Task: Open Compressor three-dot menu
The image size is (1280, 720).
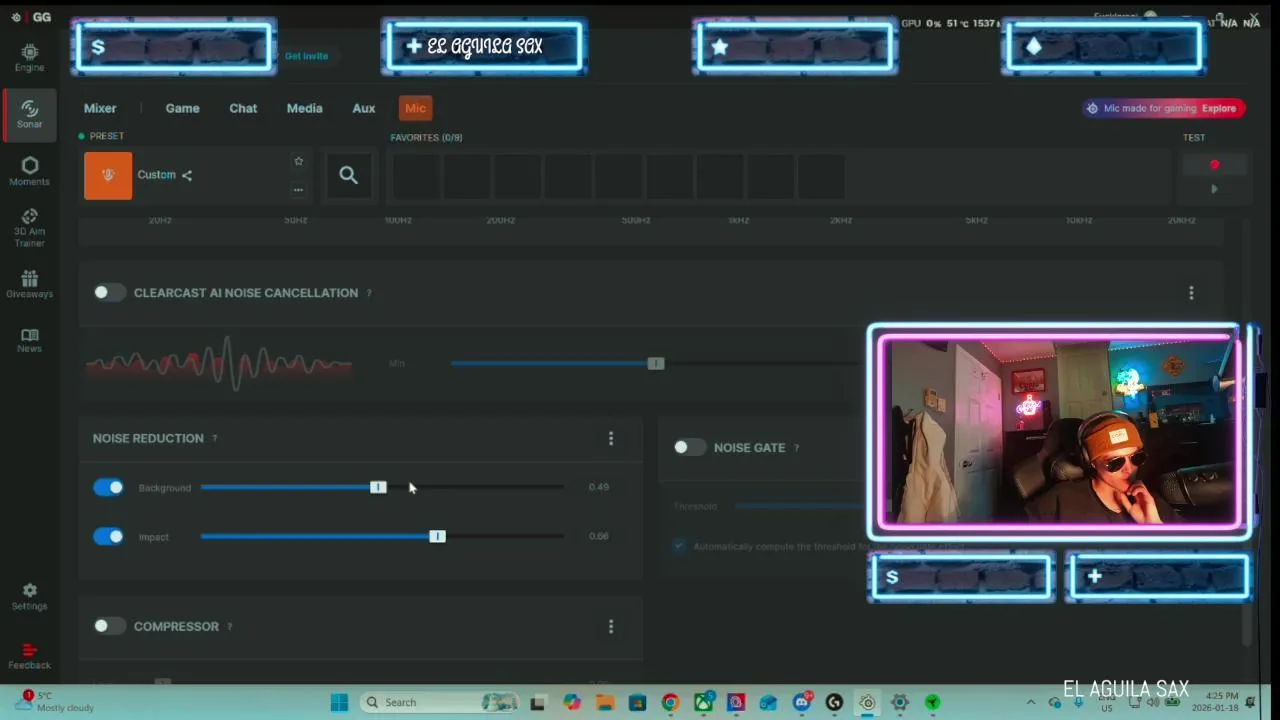Action: [611, 626]
